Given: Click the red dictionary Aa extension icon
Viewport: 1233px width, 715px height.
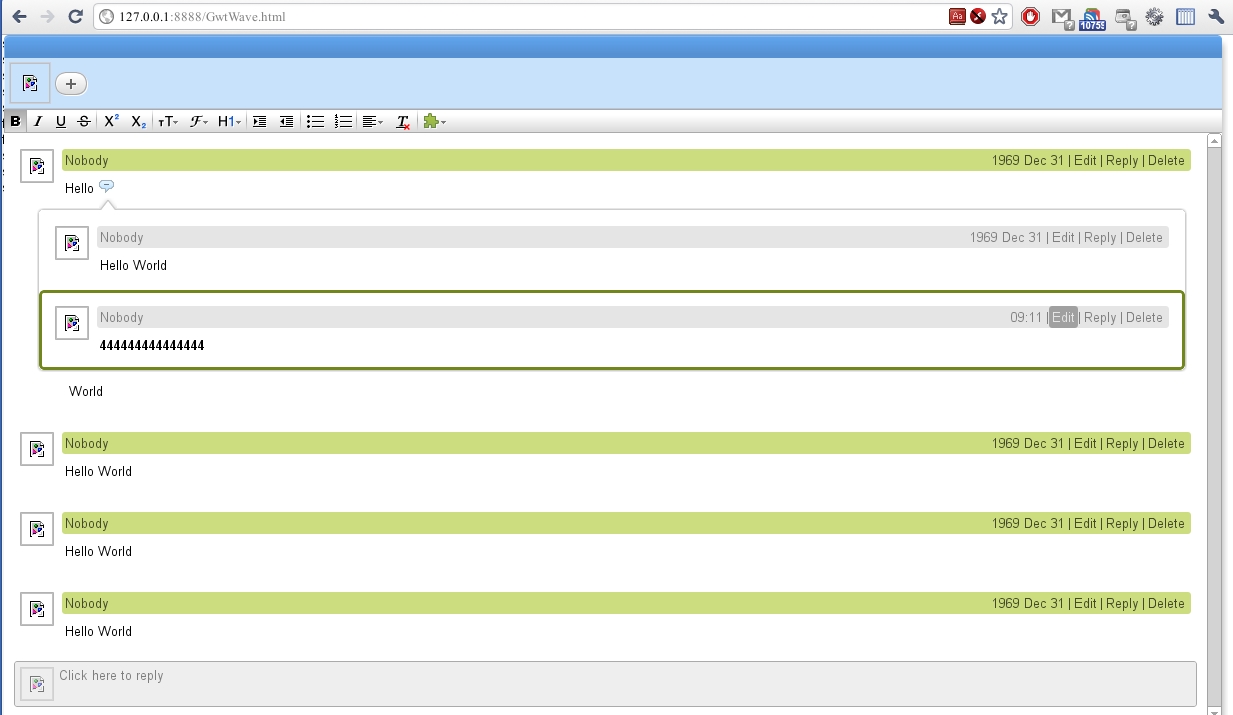Looking at the screenshot, I should coord(957,16).
